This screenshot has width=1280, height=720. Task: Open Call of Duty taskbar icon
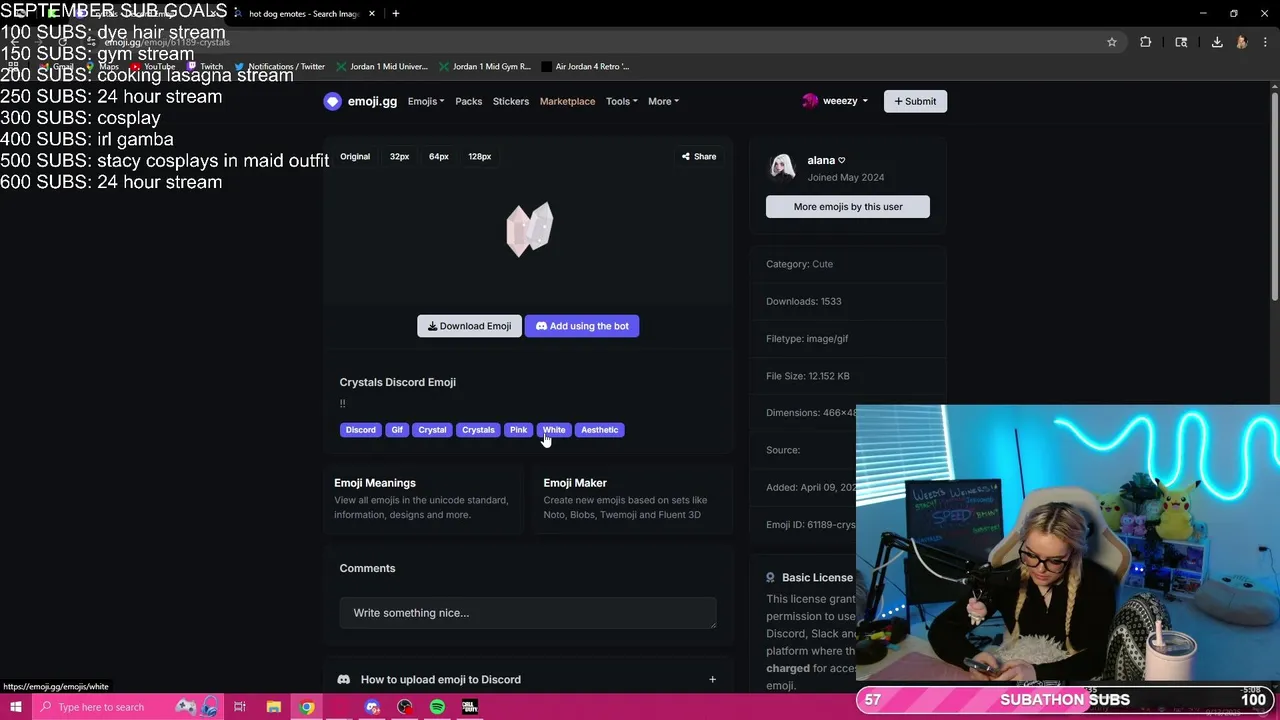coord(469,707)
